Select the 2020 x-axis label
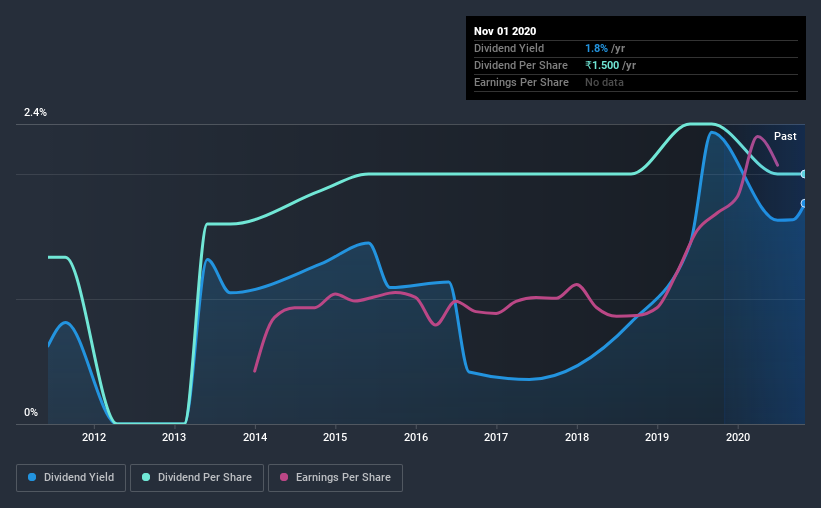Screen dimensions: 821x508 pos(738,437)
